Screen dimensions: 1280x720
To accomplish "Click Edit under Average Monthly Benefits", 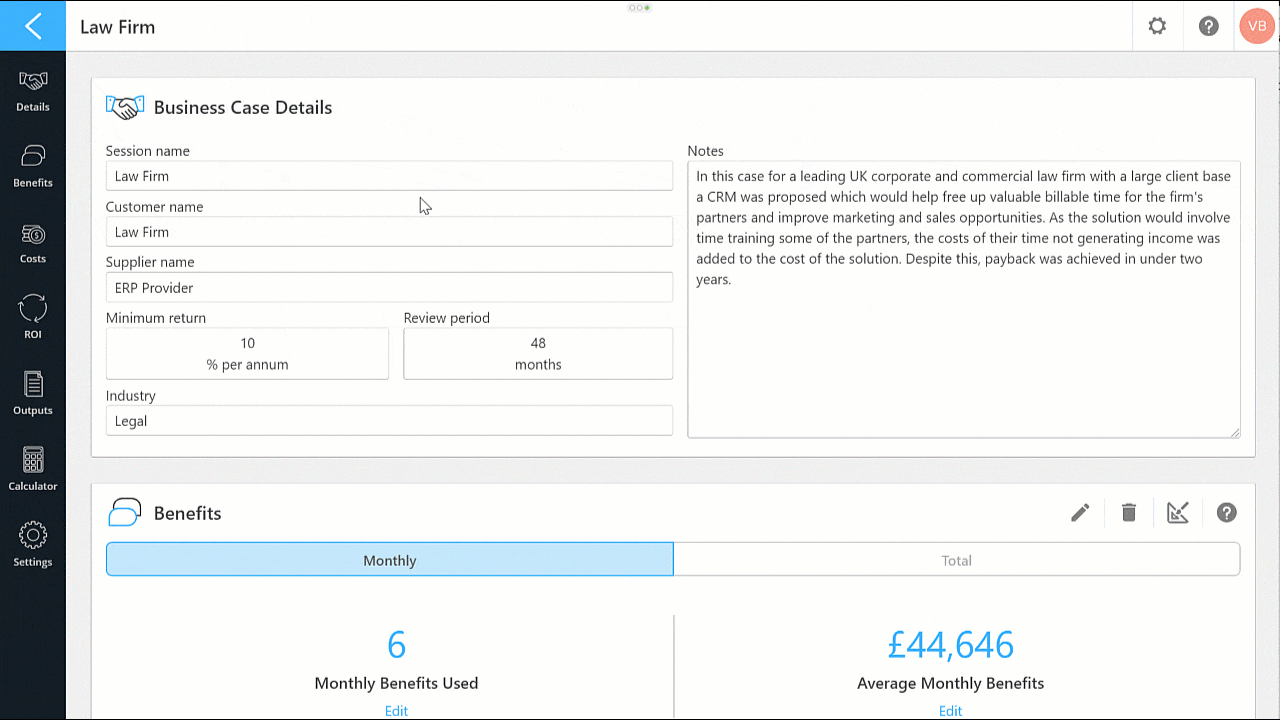I will pos(950,711).
